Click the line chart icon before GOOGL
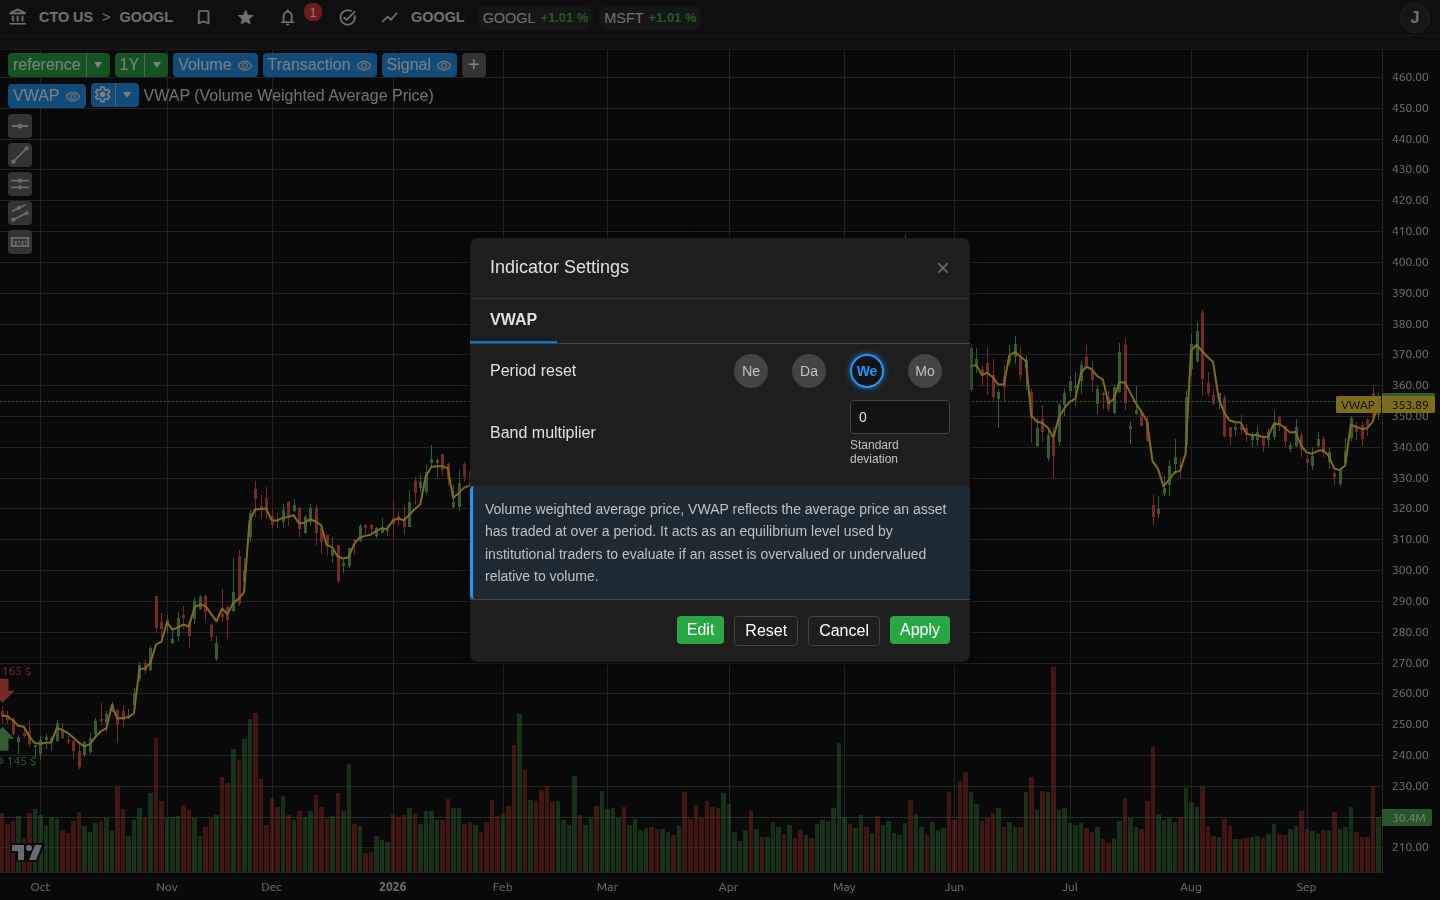 click(x=390, y=17)
